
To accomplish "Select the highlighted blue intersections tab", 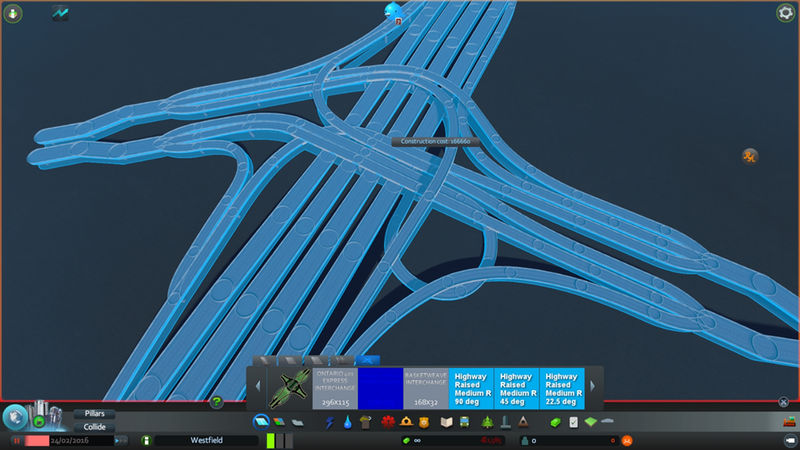I will [368, 359].
